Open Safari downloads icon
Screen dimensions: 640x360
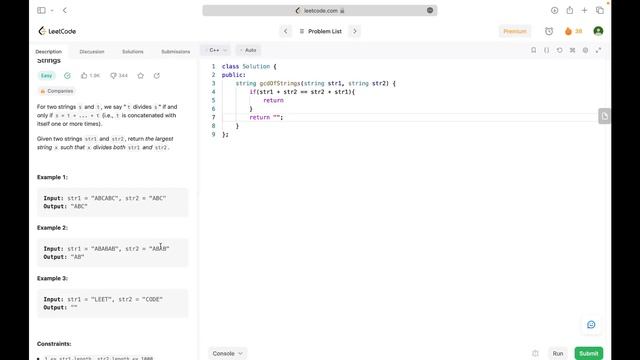click(x=554, y=11)
